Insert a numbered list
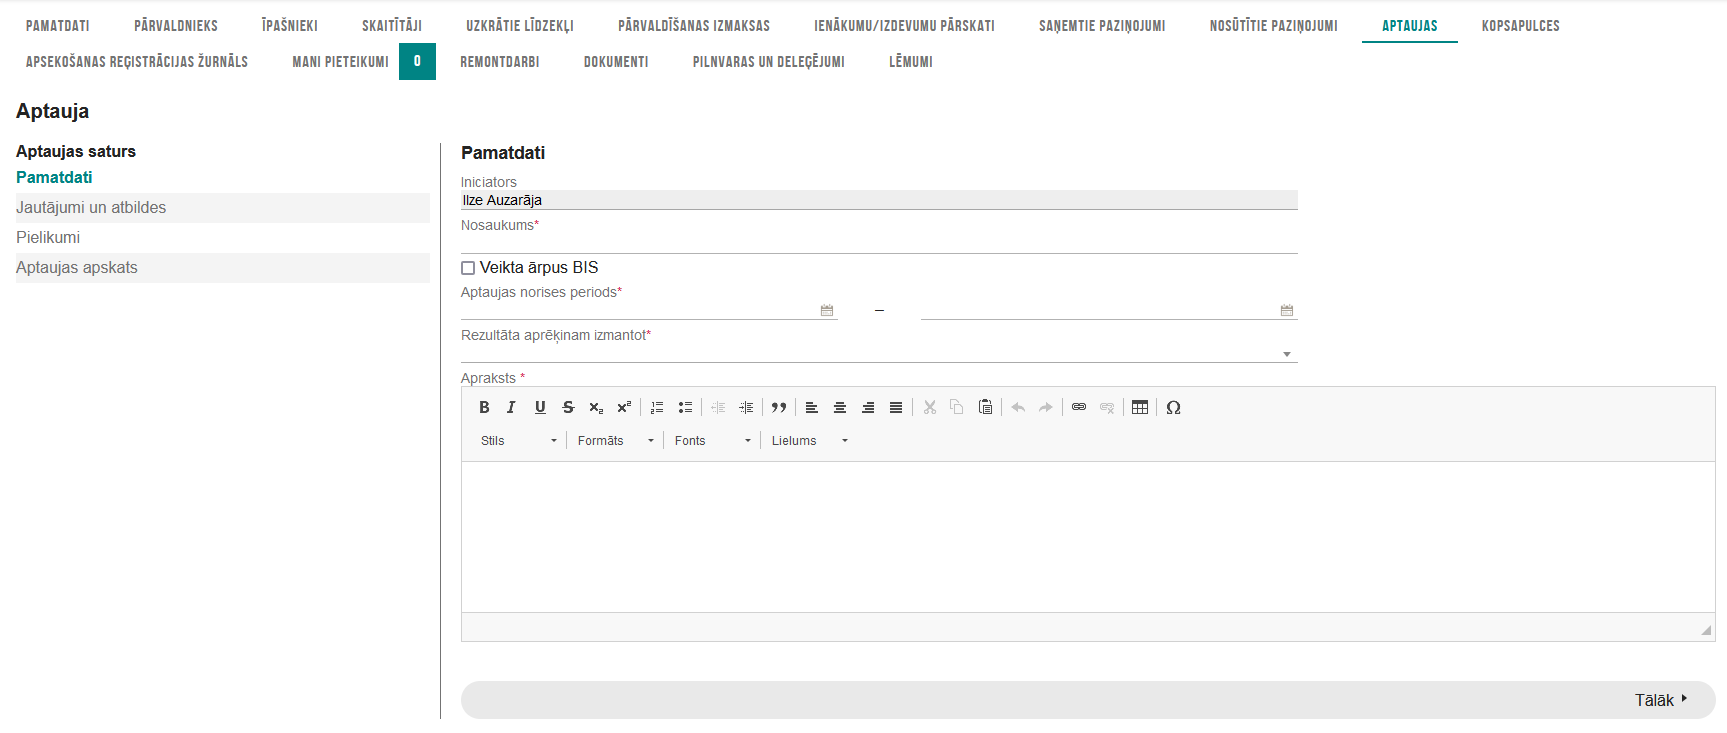The width and height of the screenshot is (1727, 733). pyautogui.click(x=657, y=407)
